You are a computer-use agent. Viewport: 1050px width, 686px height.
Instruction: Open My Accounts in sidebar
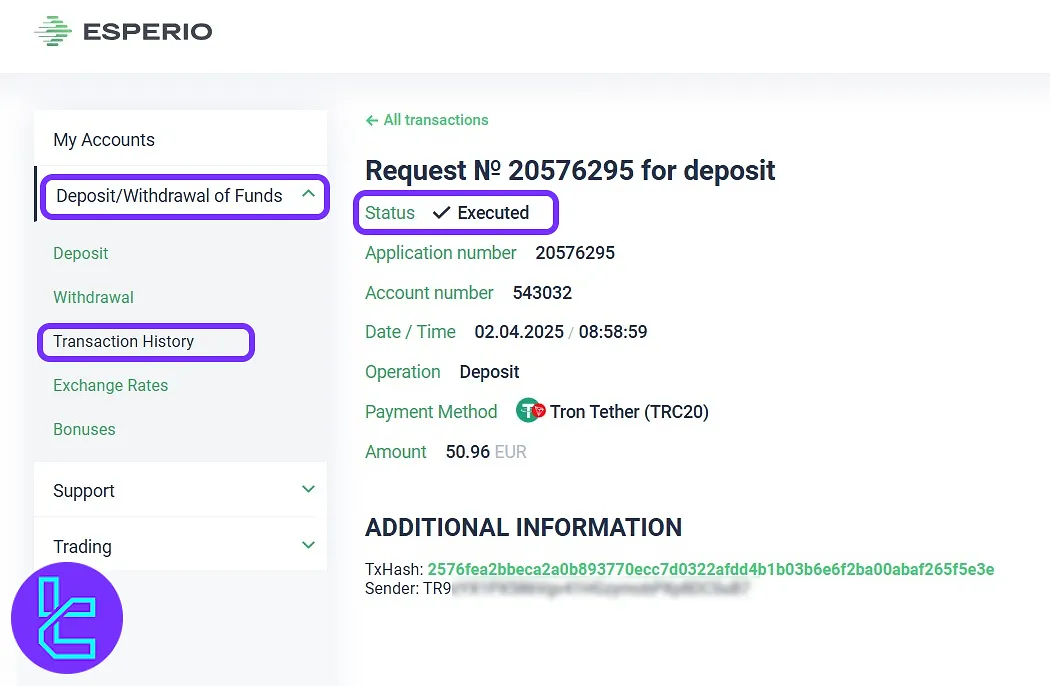[104, 139]
